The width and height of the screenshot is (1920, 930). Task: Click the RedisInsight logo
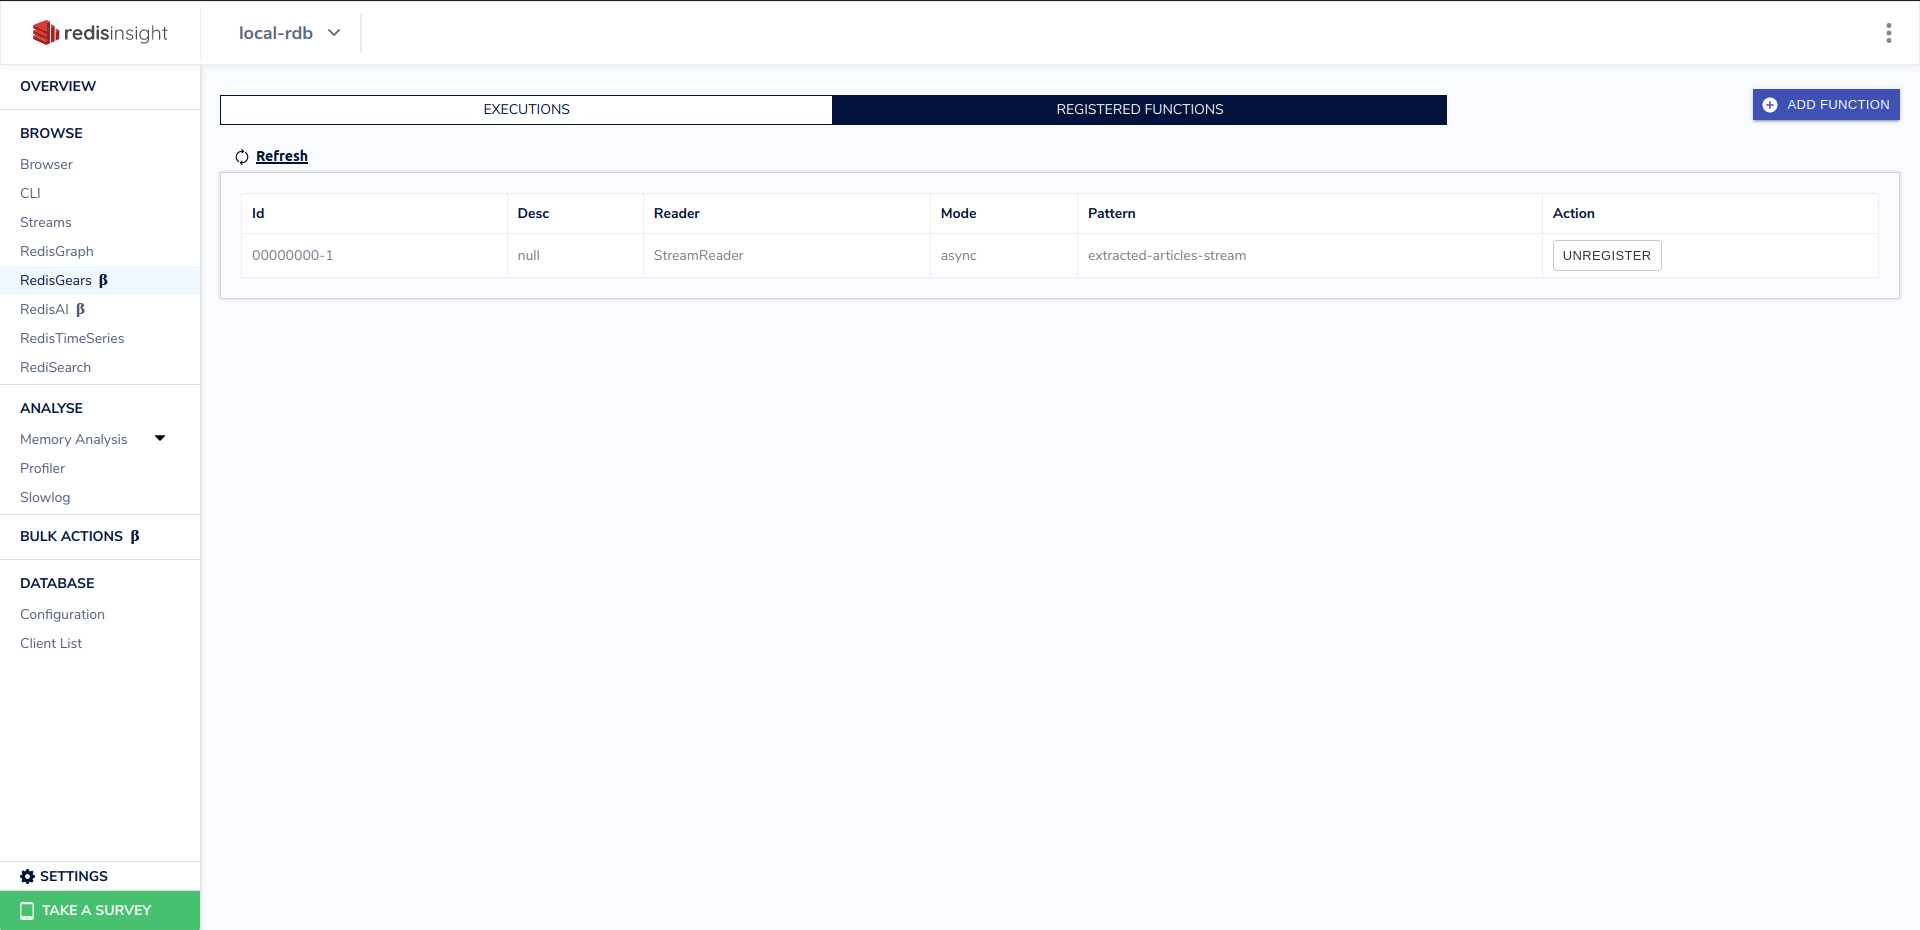point(100,33)
